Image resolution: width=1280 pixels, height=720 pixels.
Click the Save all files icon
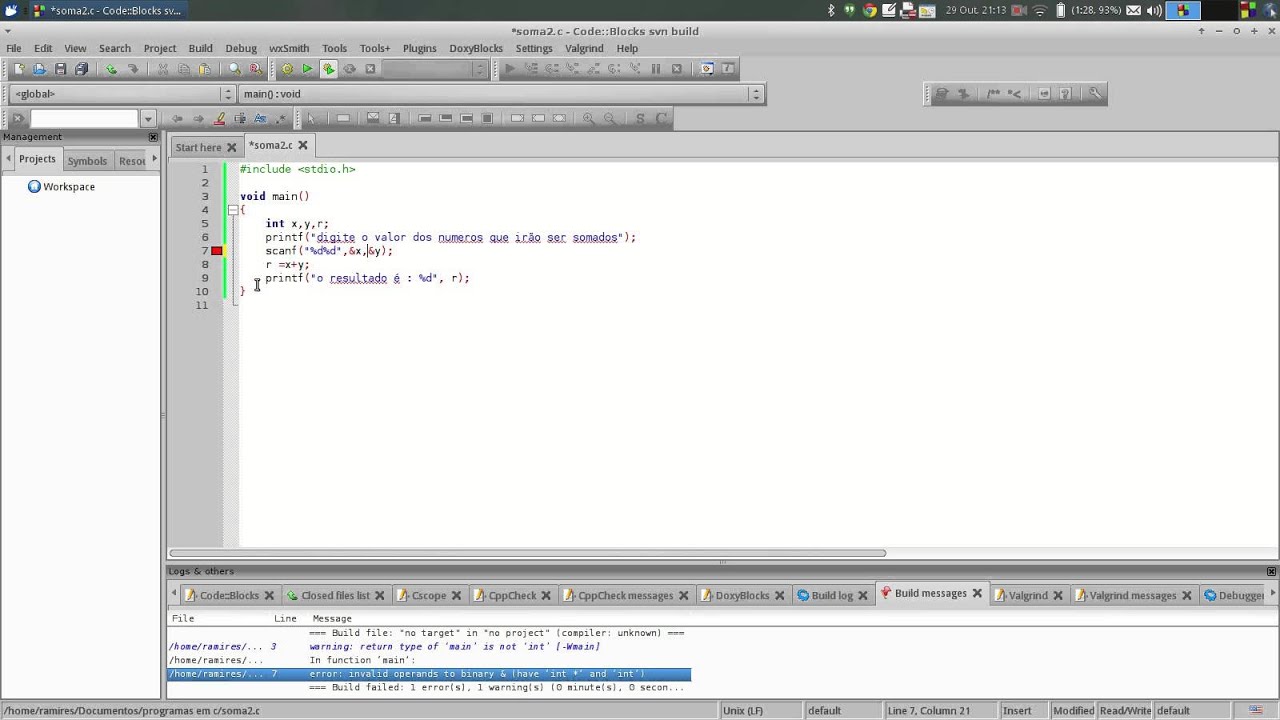pos(82,69)
